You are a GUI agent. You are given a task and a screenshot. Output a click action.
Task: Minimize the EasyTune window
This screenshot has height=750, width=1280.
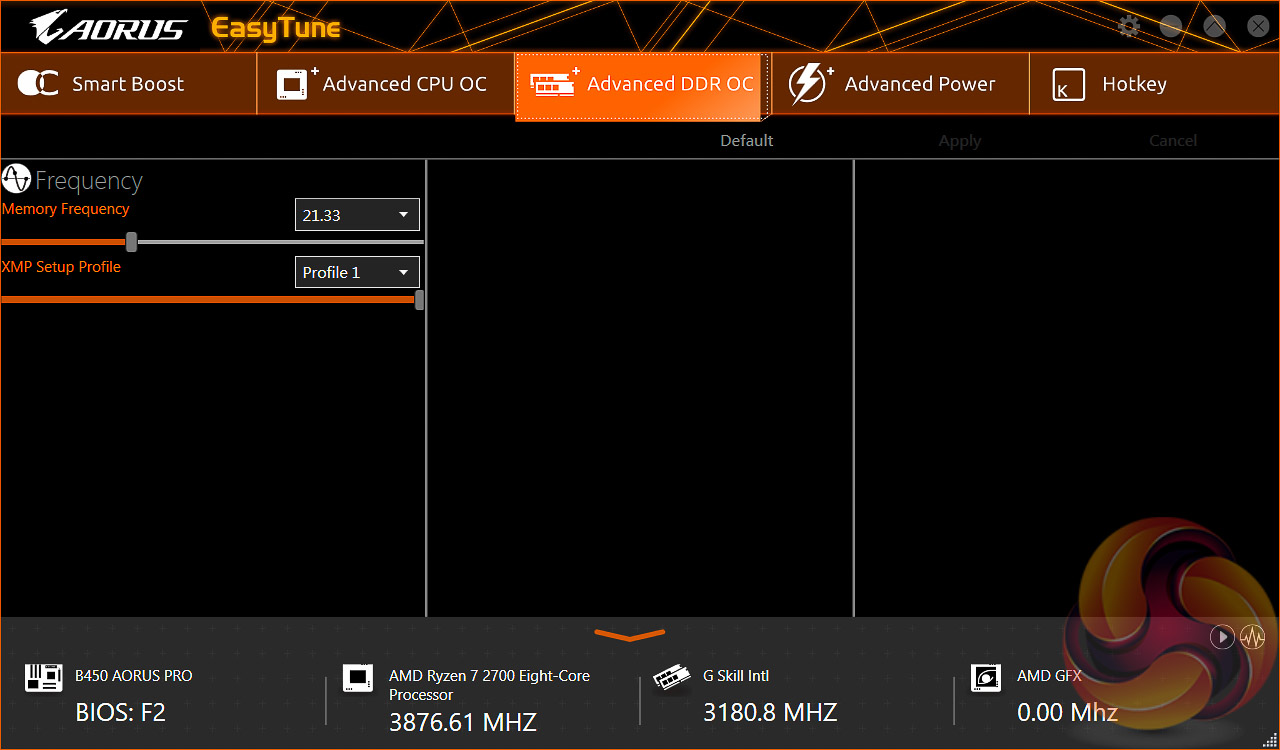pos(1171,27)
